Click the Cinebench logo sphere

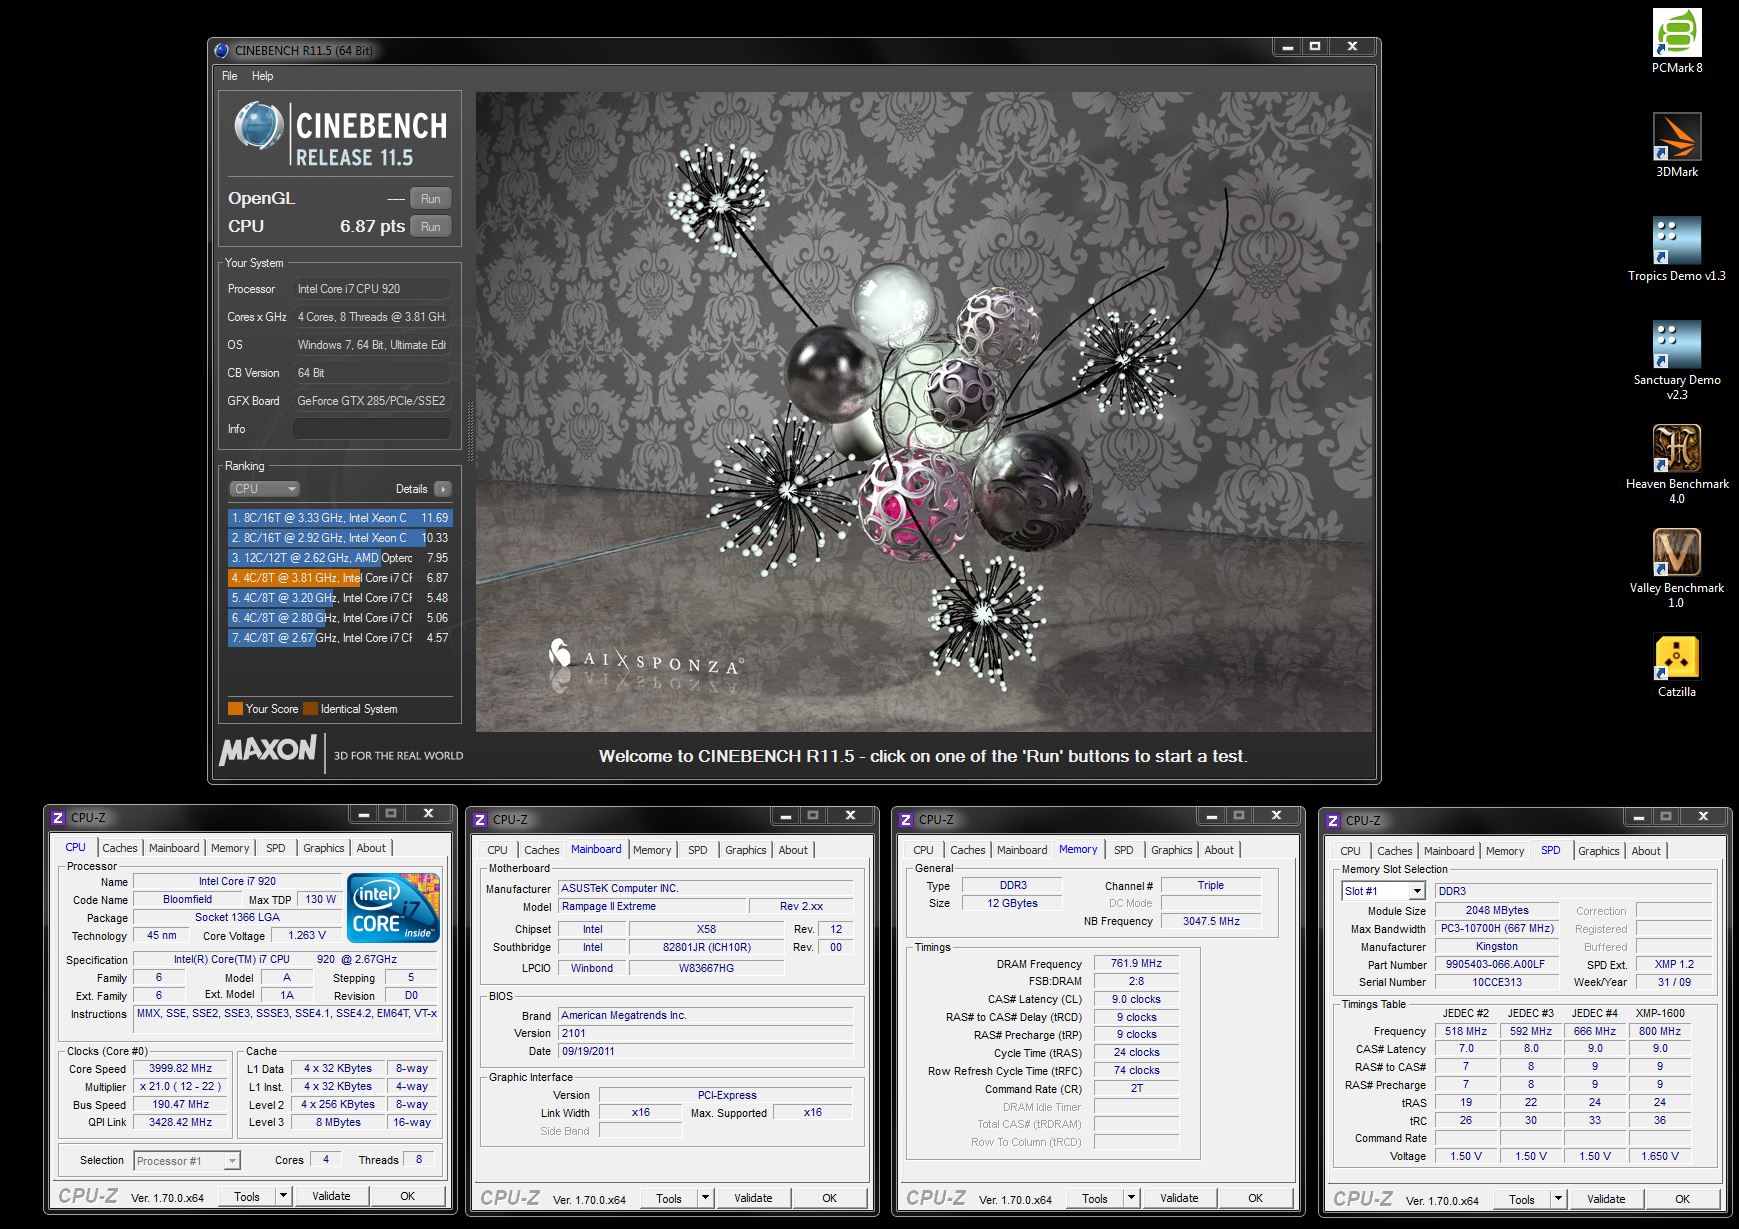[x=258, y=127]
